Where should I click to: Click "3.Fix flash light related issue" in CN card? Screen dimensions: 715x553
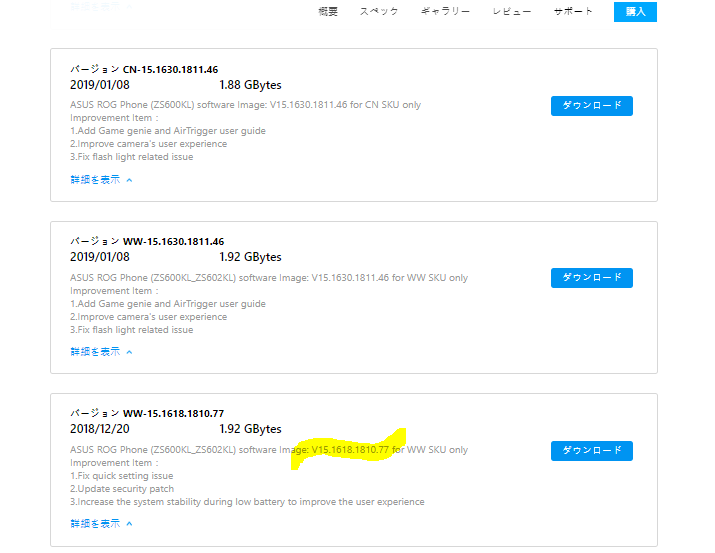point(132,157)
